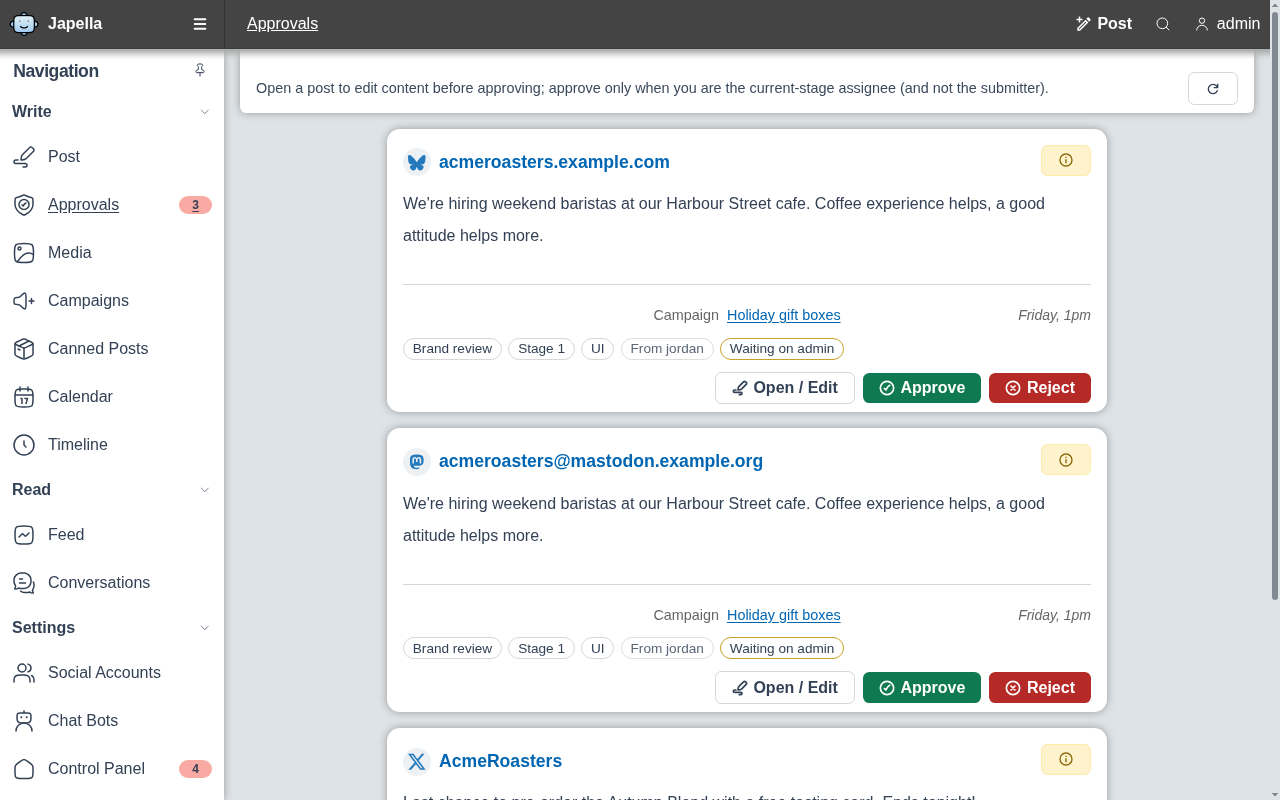Open Social Accounts settings

coord(112,673)
